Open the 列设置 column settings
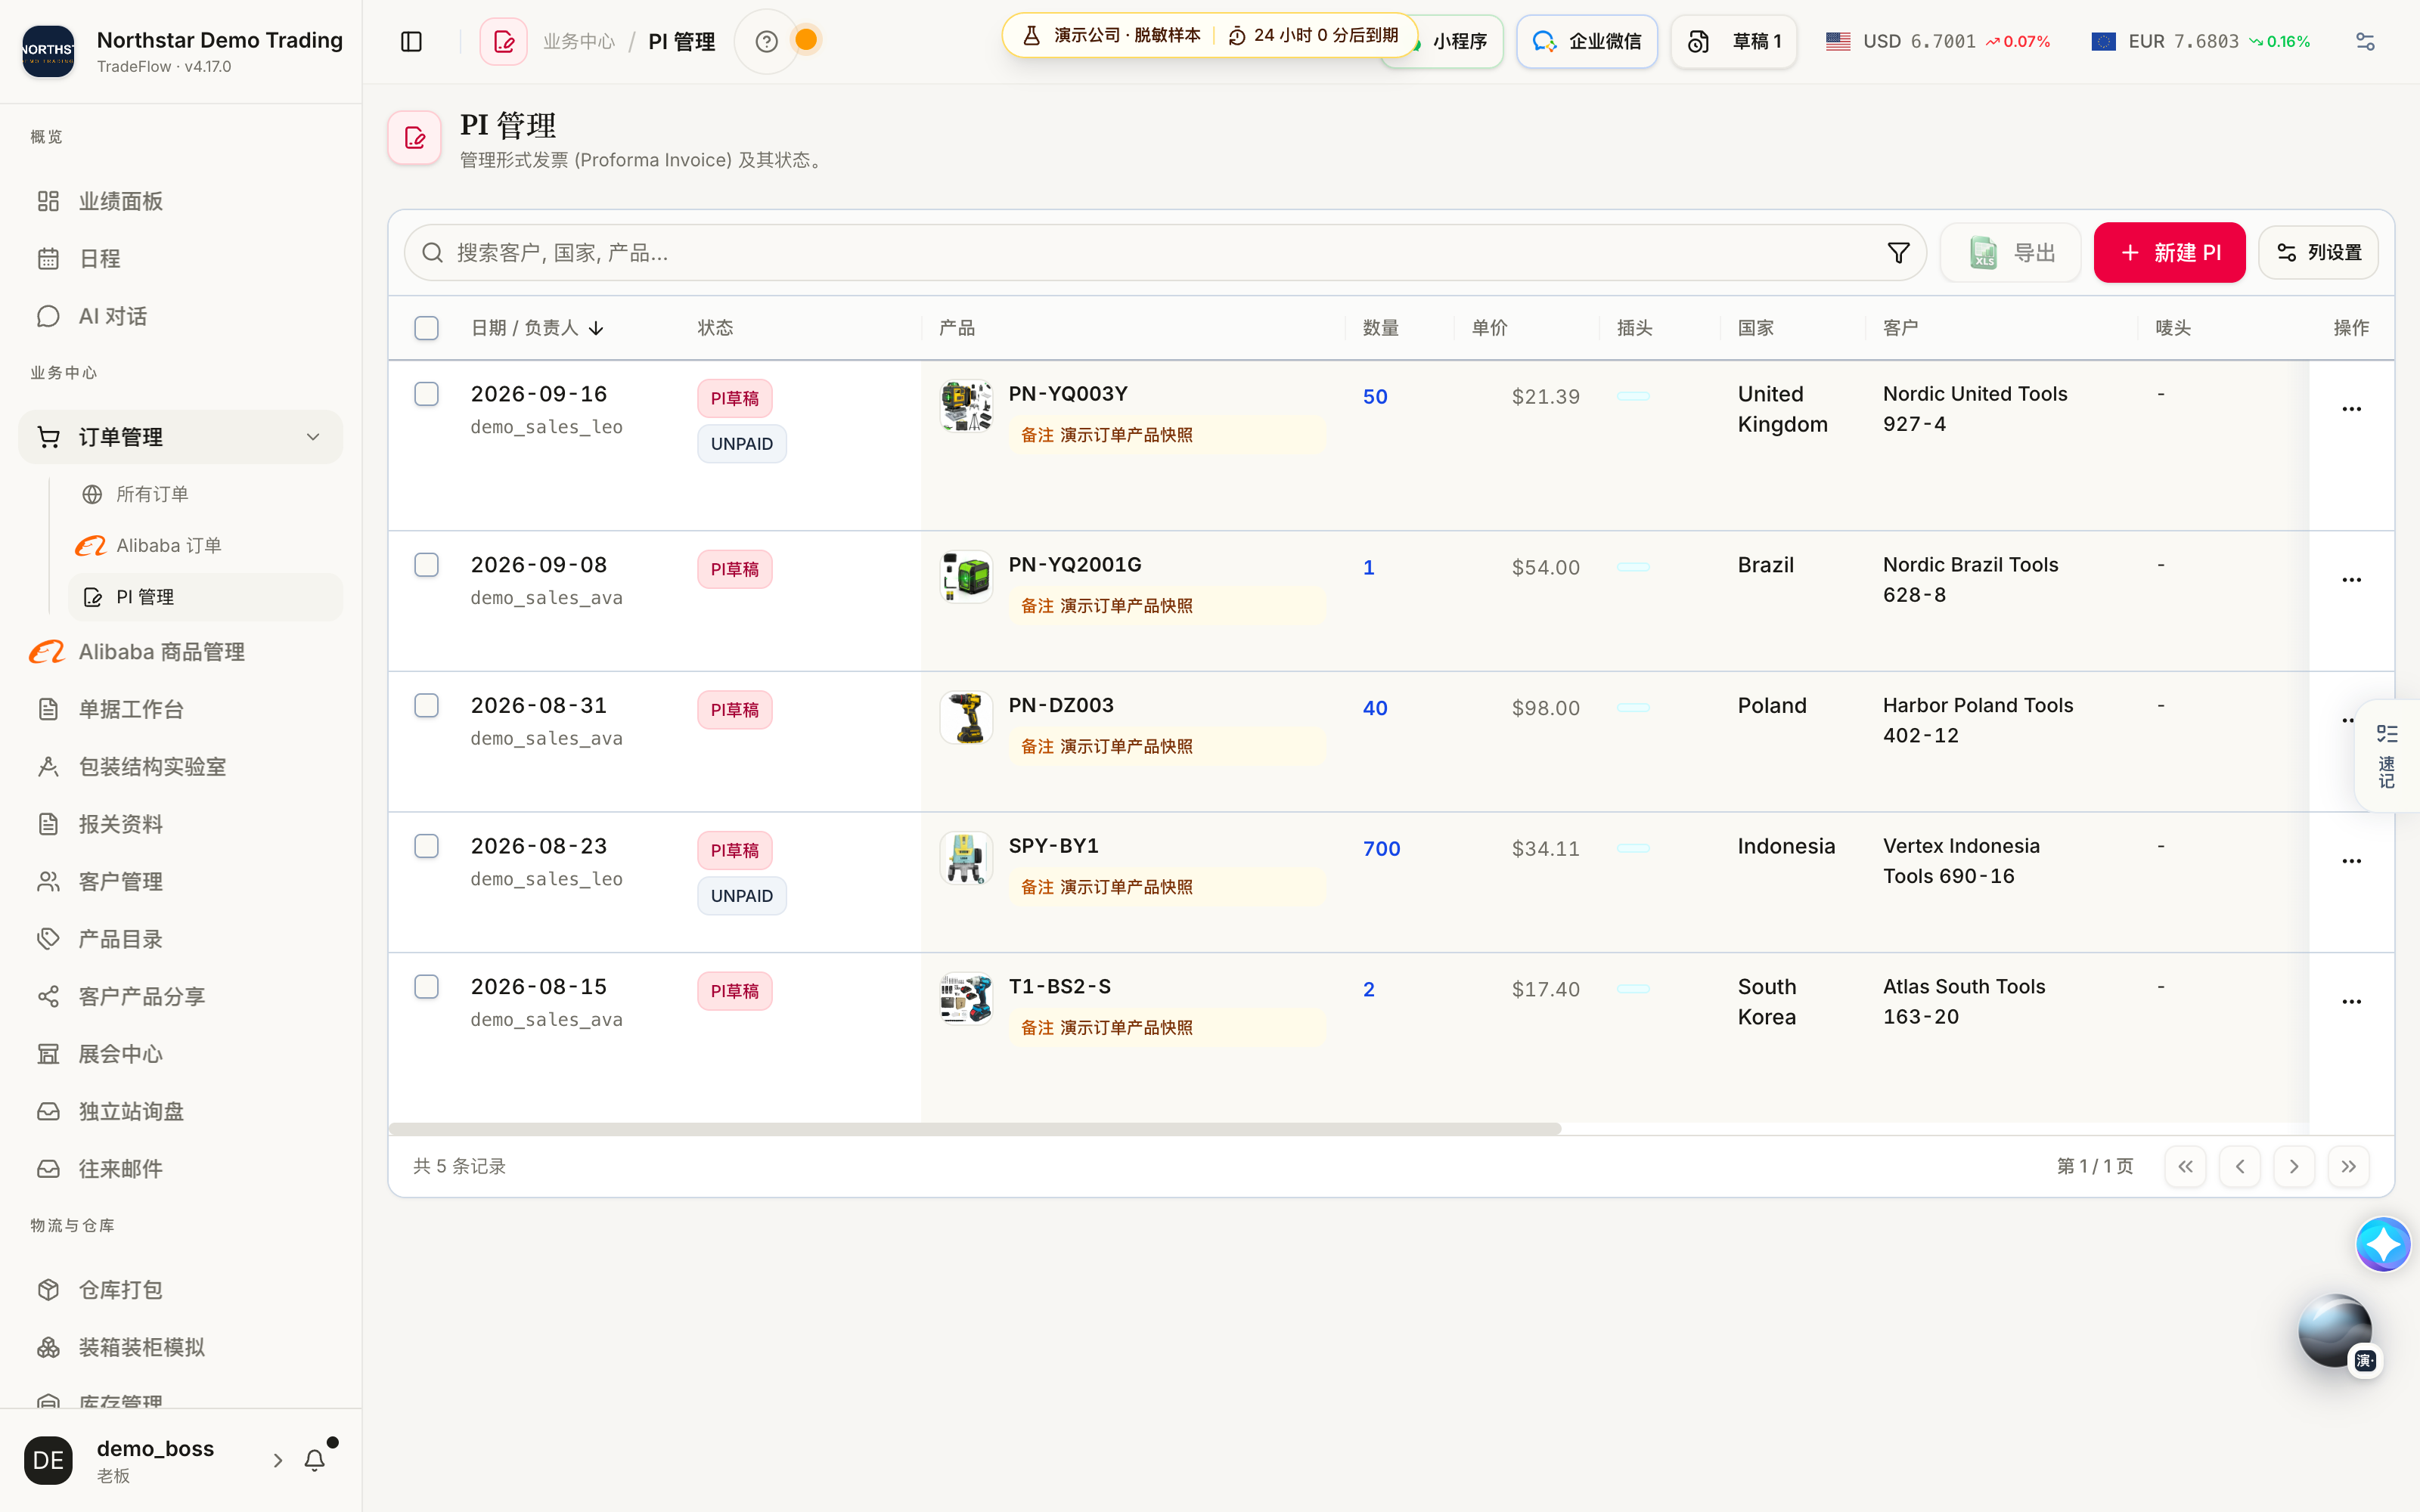2420x1512 pixels. pyautogui.click(x=2318, y=253)
